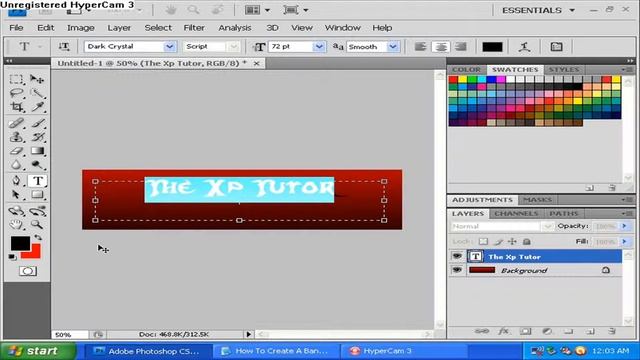Select the Lasso tool
The height and width of the screenshot is (360, 640).
click(16, 93)
